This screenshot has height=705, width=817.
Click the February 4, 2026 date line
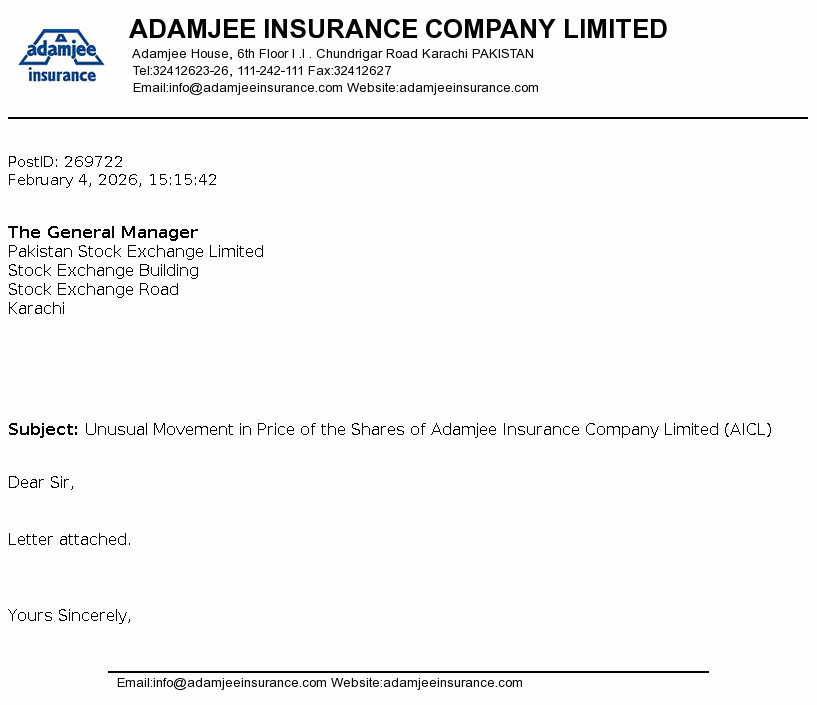coord(113,180)
